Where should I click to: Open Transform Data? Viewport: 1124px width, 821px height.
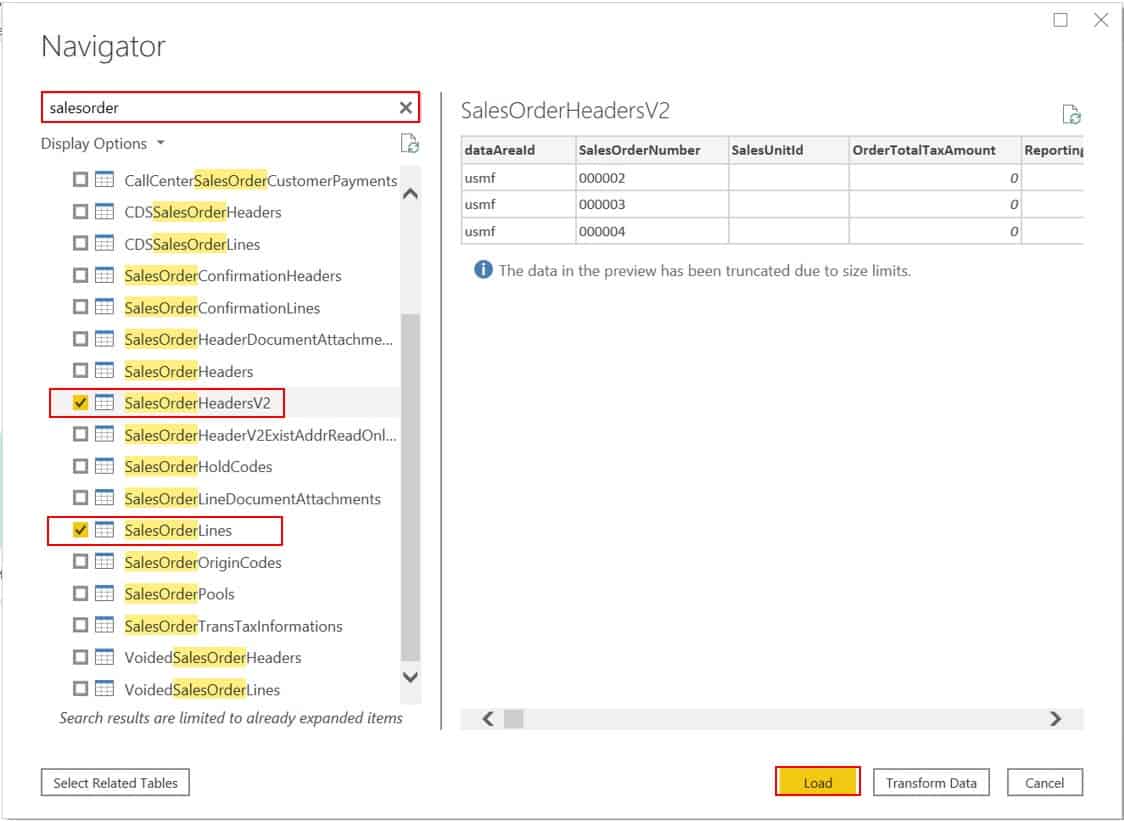[931, 783]
